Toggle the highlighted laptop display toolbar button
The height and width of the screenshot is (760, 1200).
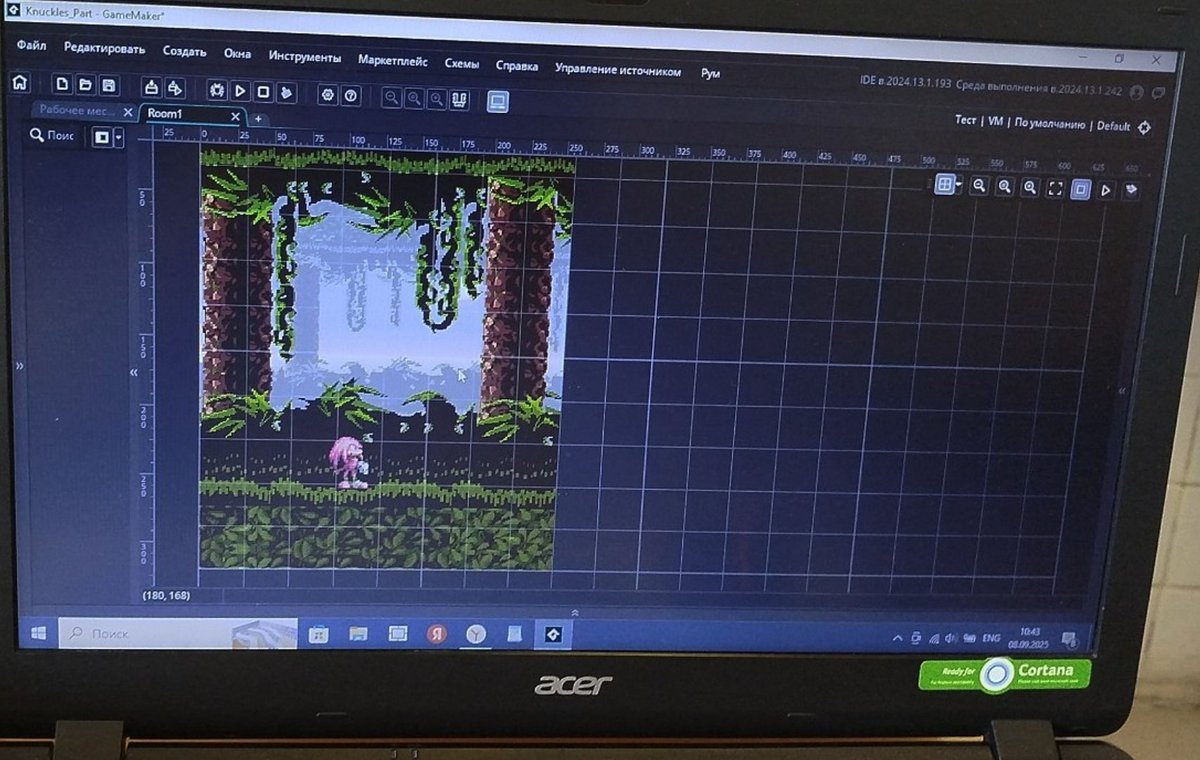[x=498, y=101]
